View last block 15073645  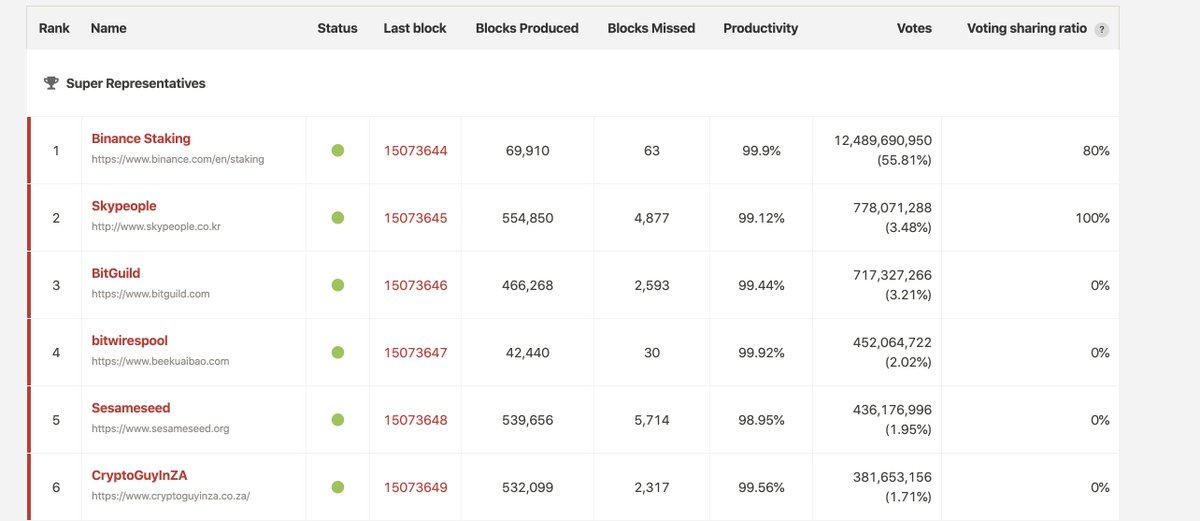click(x=416, y=218)
